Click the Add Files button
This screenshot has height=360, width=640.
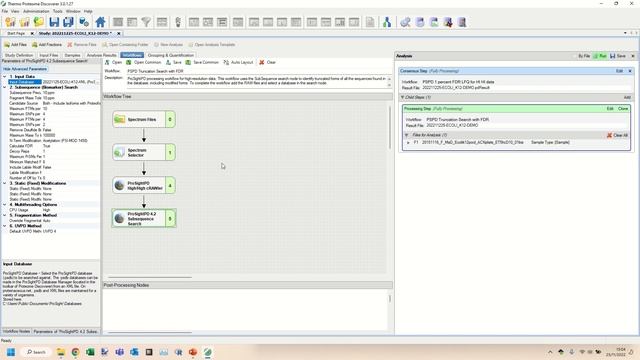click(16, 44)
